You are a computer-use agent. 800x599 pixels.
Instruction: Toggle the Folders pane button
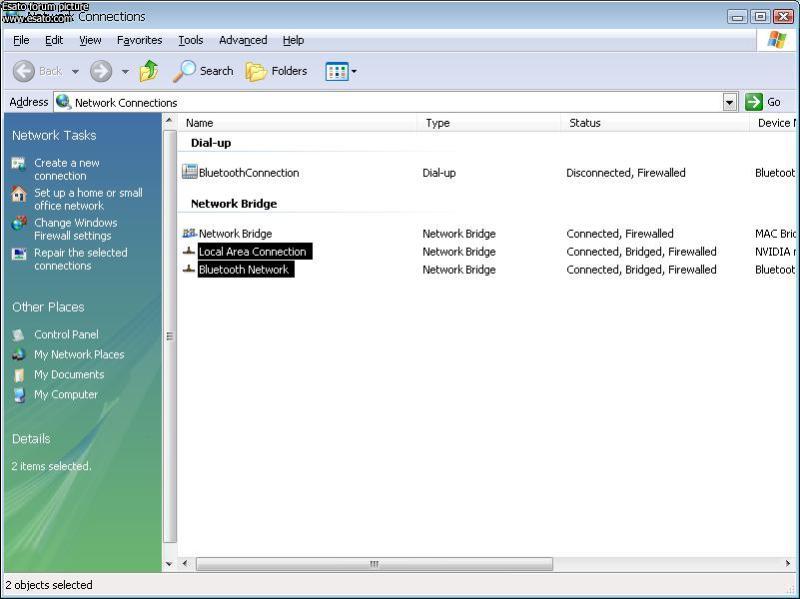tap(276, 71)
